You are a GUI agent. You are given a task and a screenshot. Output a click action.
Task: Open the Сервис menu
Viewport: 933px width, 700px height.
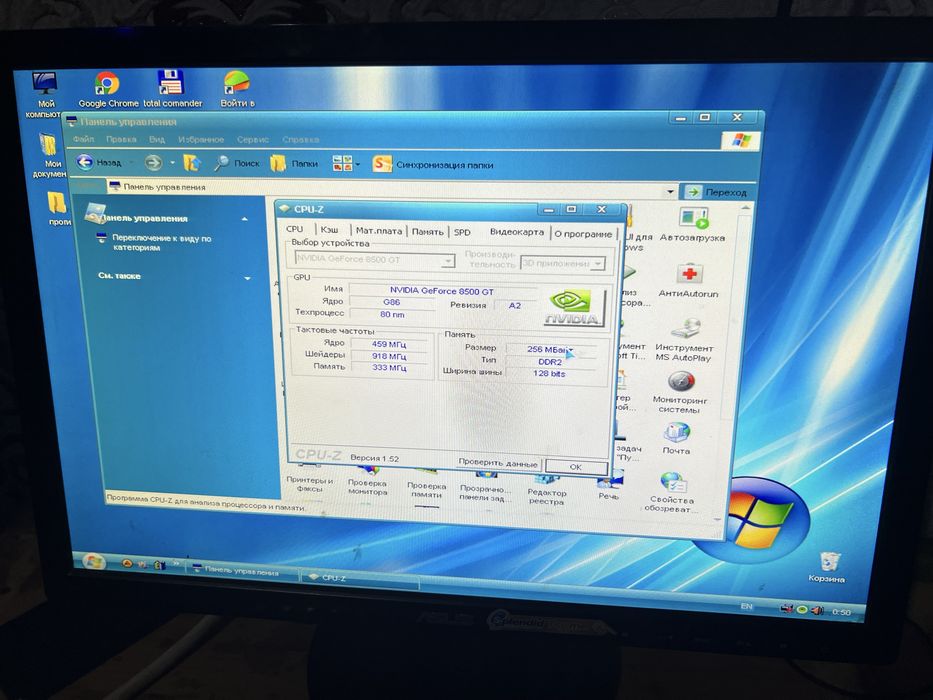pos(253,140)
